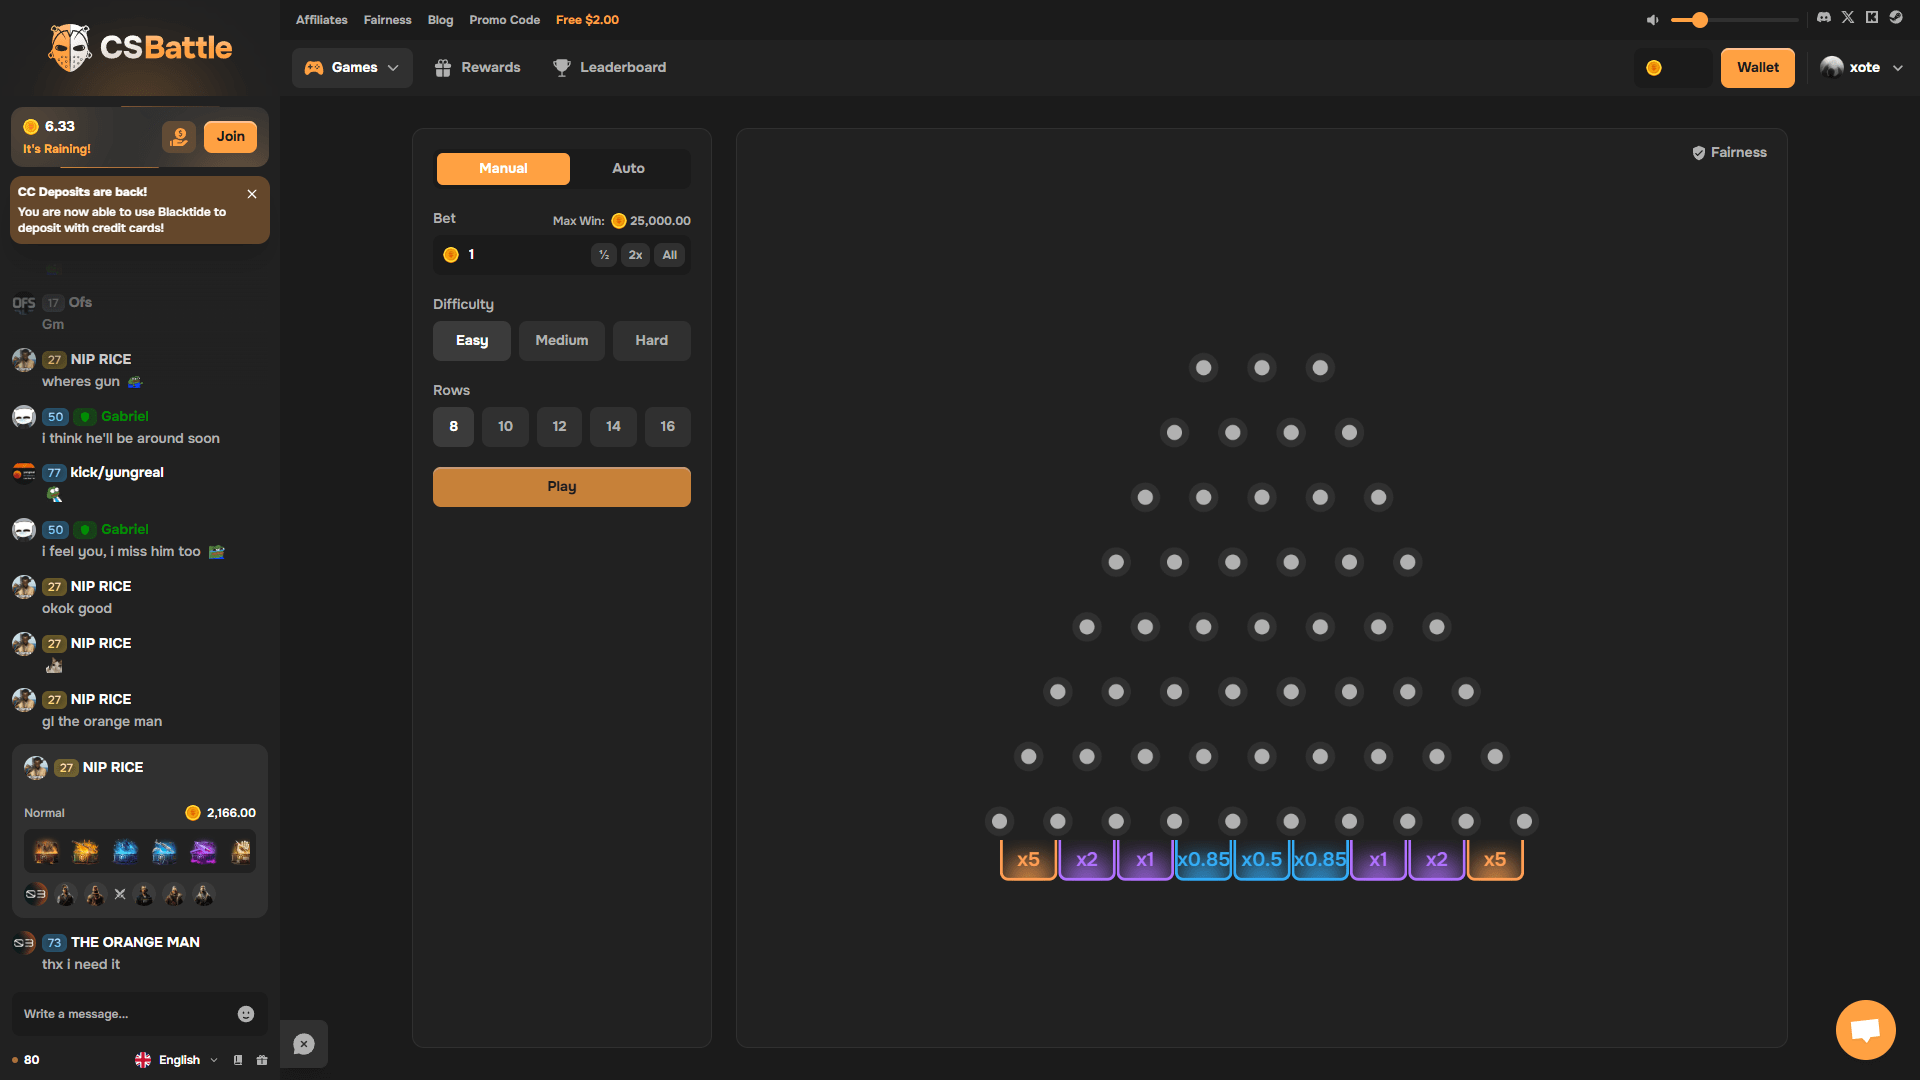Click the Kick social icon
This screenshot has height=1080, width=1920.
point(1871,17)
